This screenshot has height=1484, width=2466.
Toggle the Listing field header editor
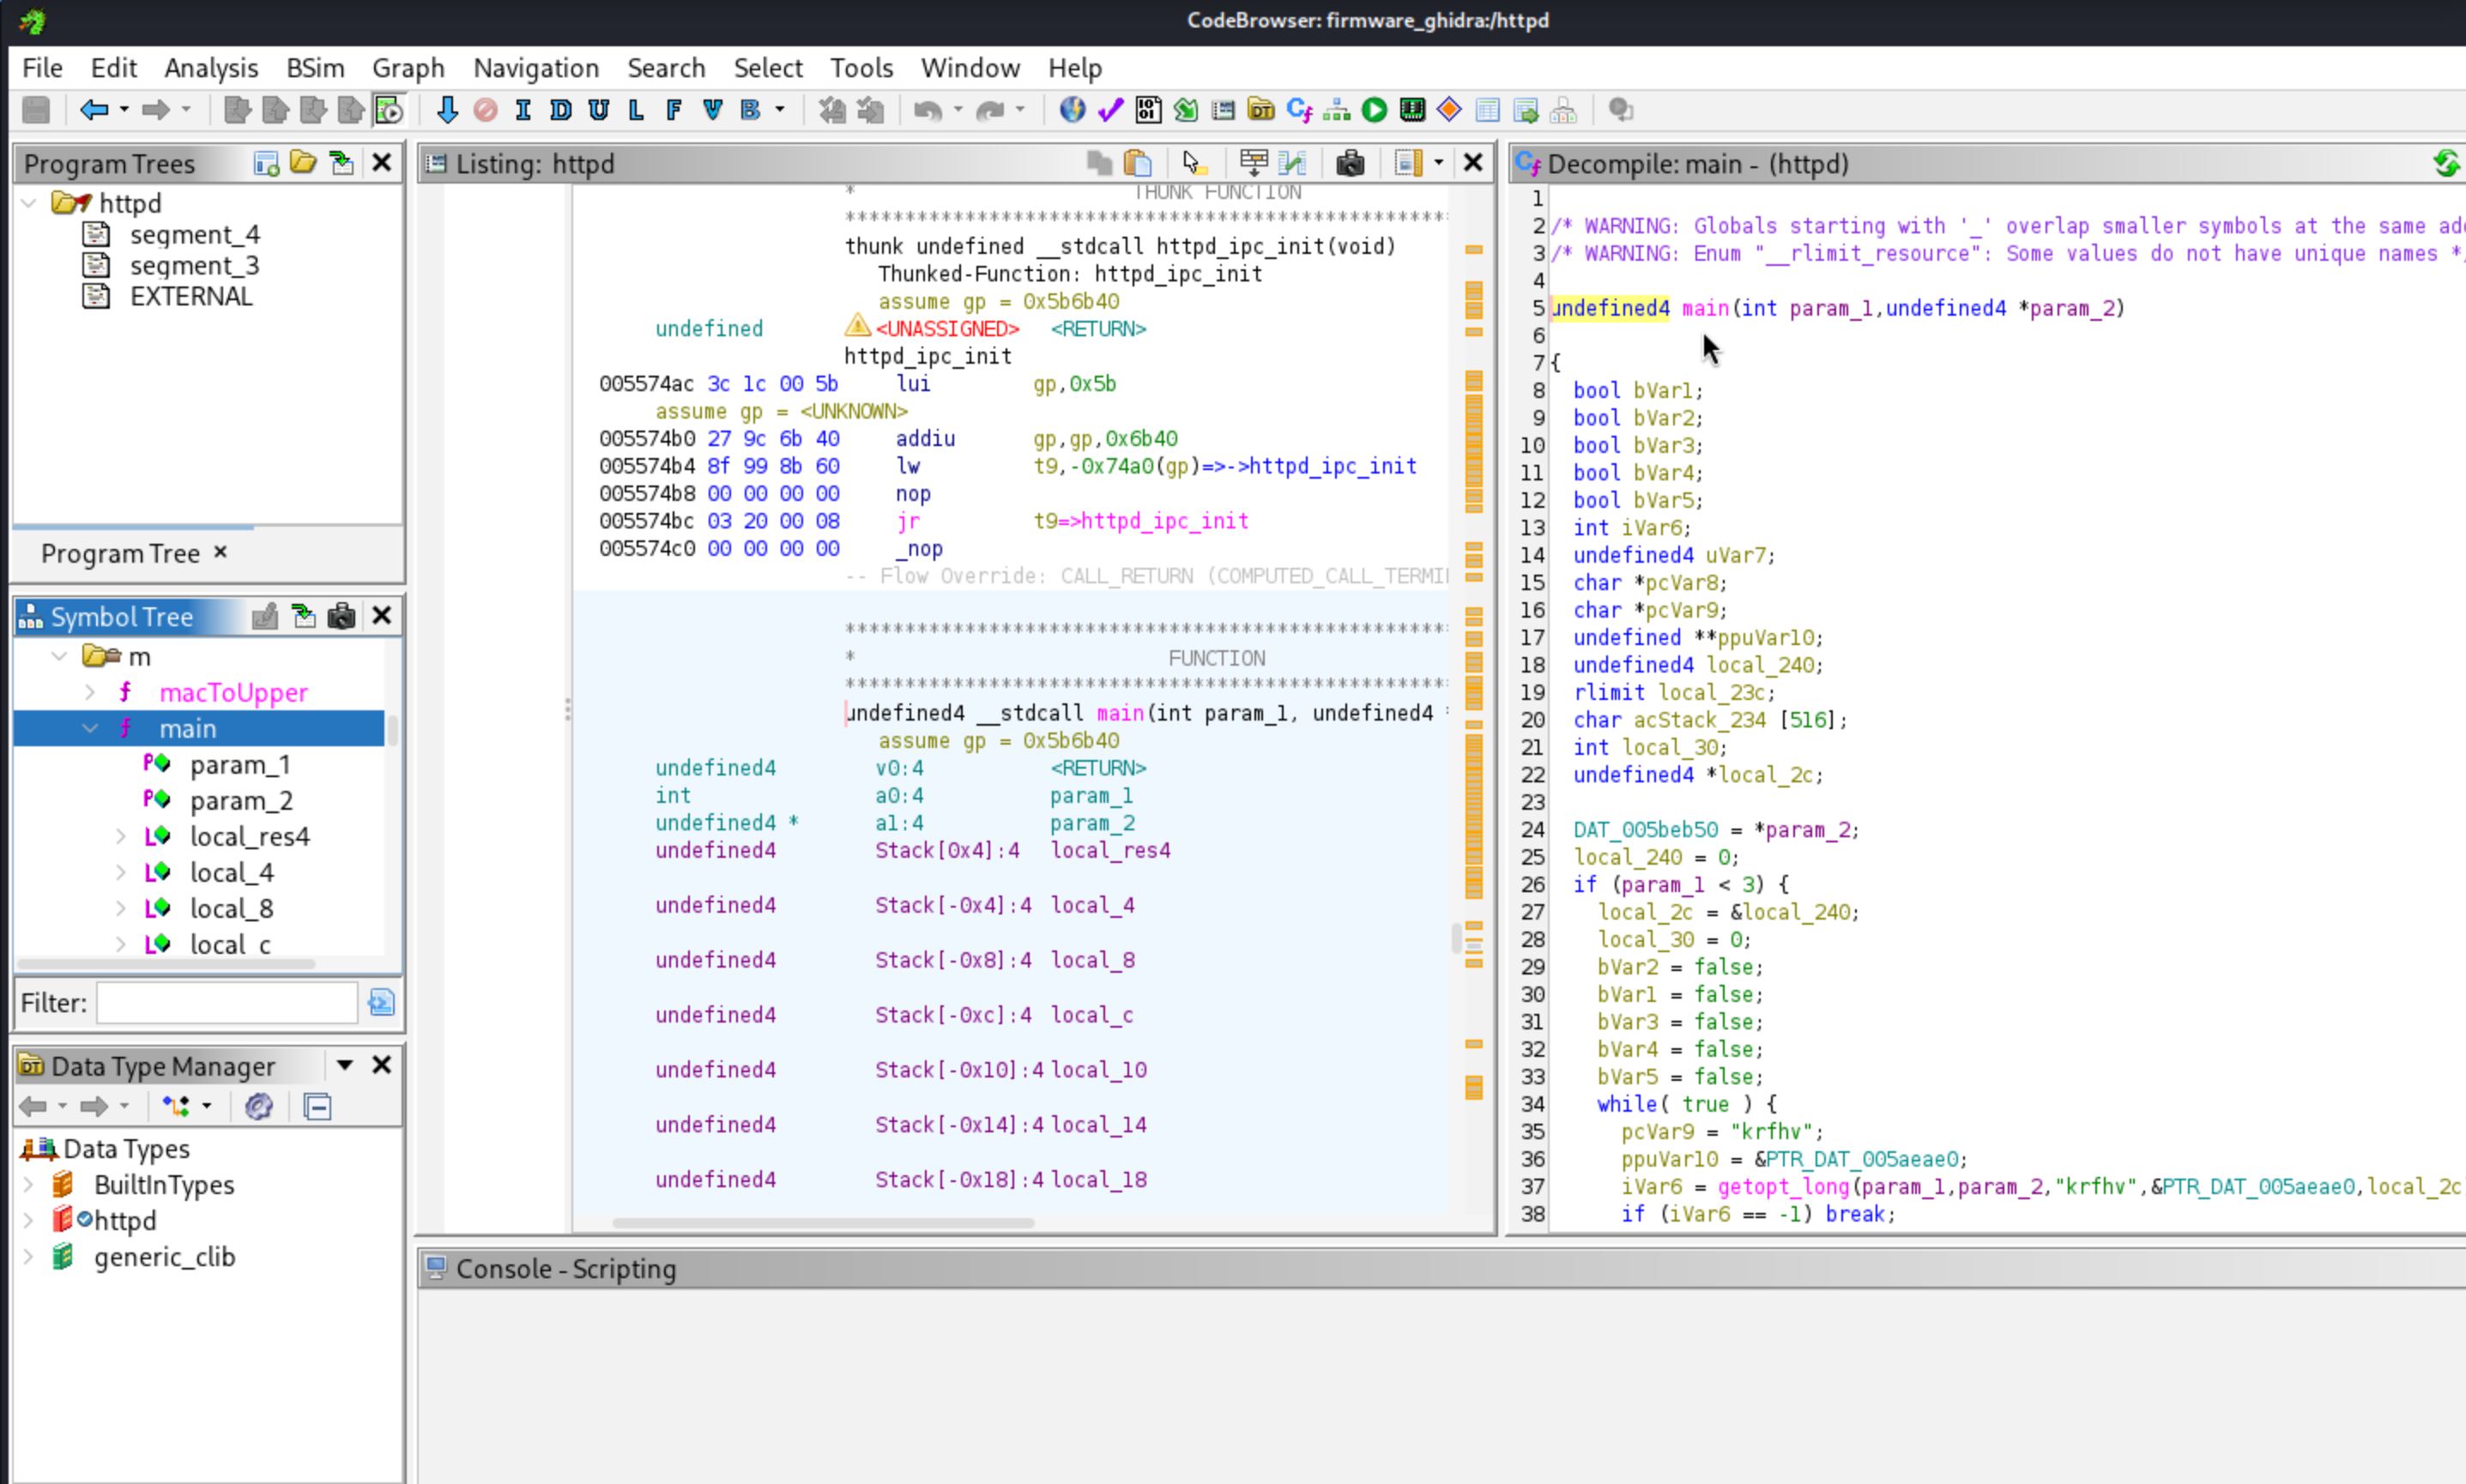pos(1252,163)
